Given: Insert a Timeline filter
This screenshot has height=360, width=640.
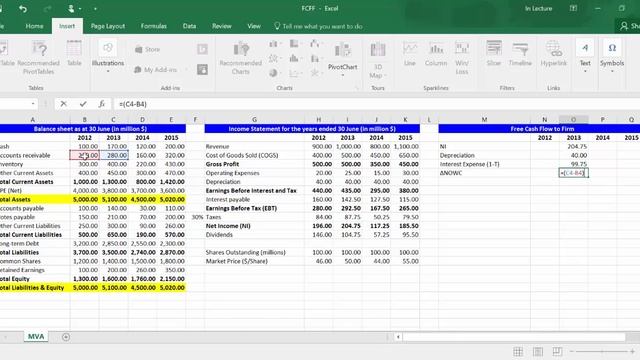Looking at the screenshot, I should click(520, 54).
